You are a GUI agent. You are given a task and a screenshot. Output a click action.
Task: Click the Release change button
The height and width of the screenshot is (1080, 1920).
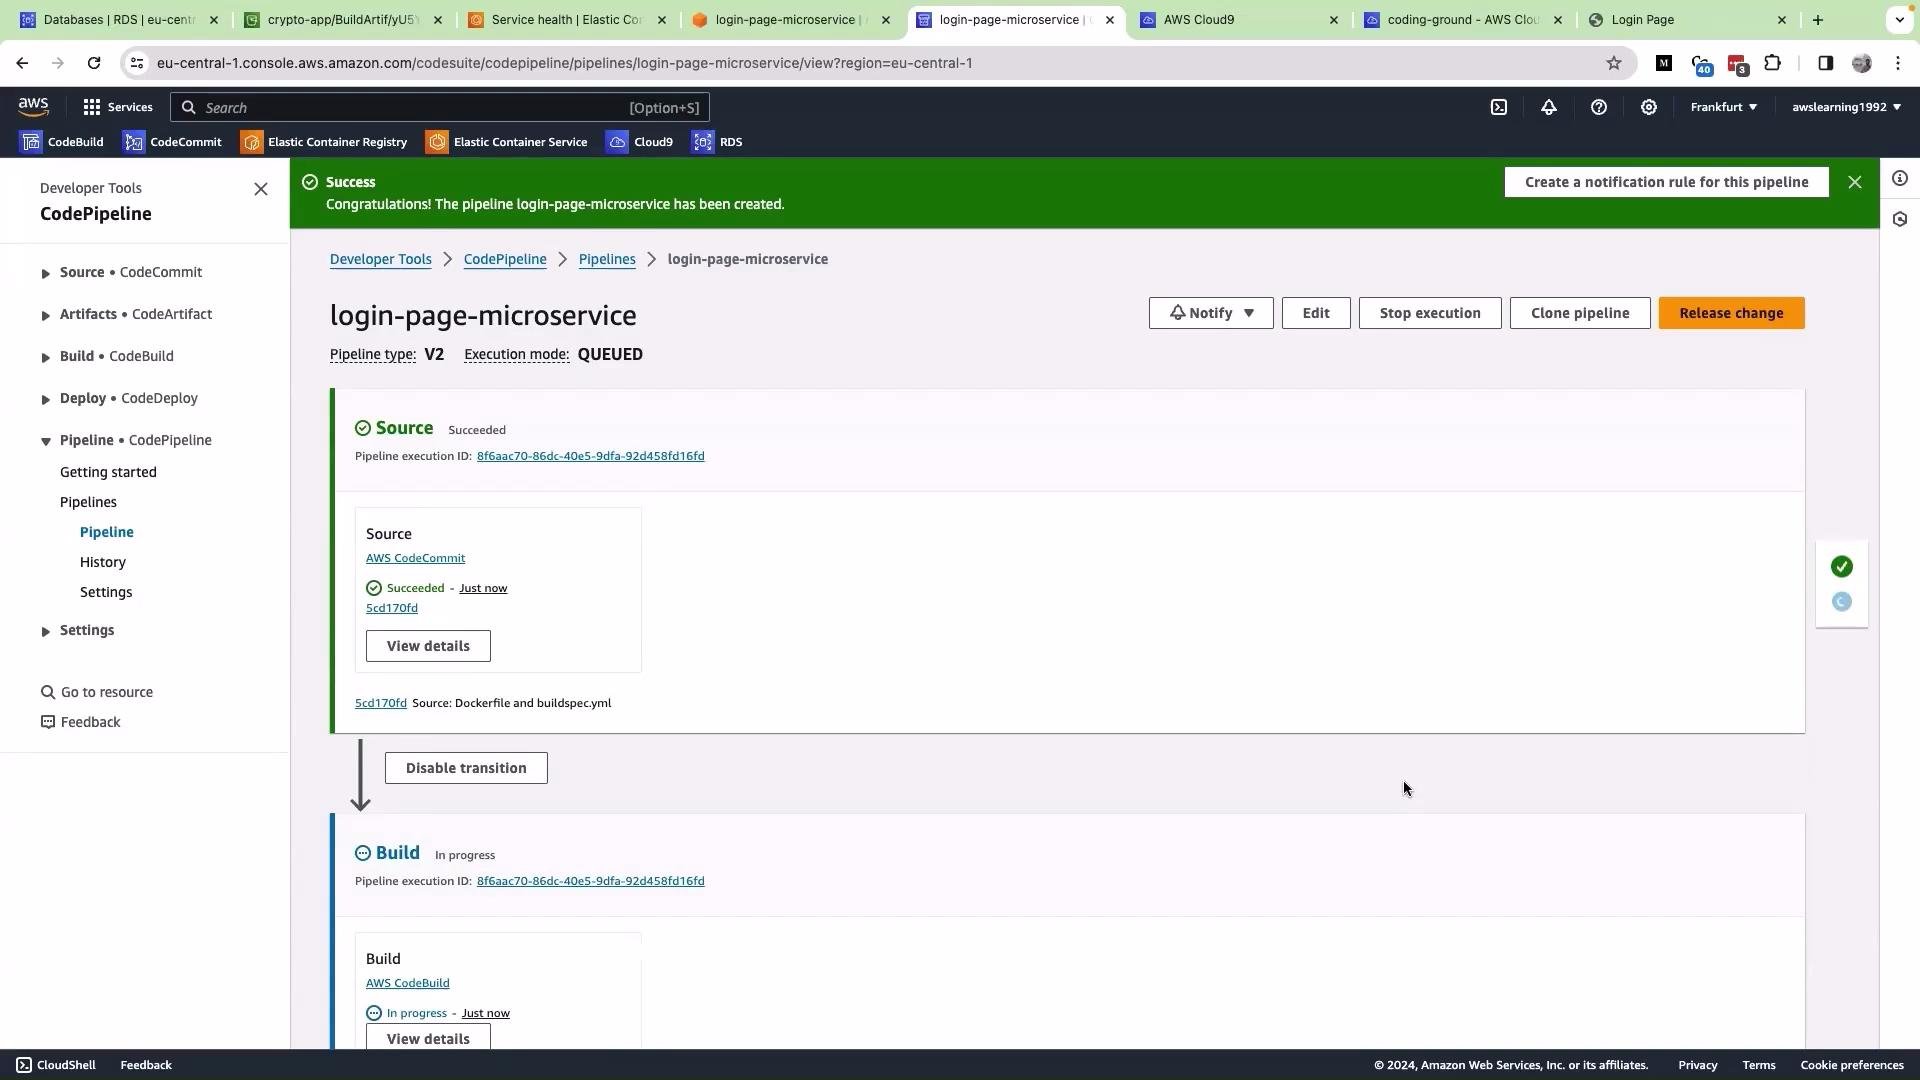1731,313
